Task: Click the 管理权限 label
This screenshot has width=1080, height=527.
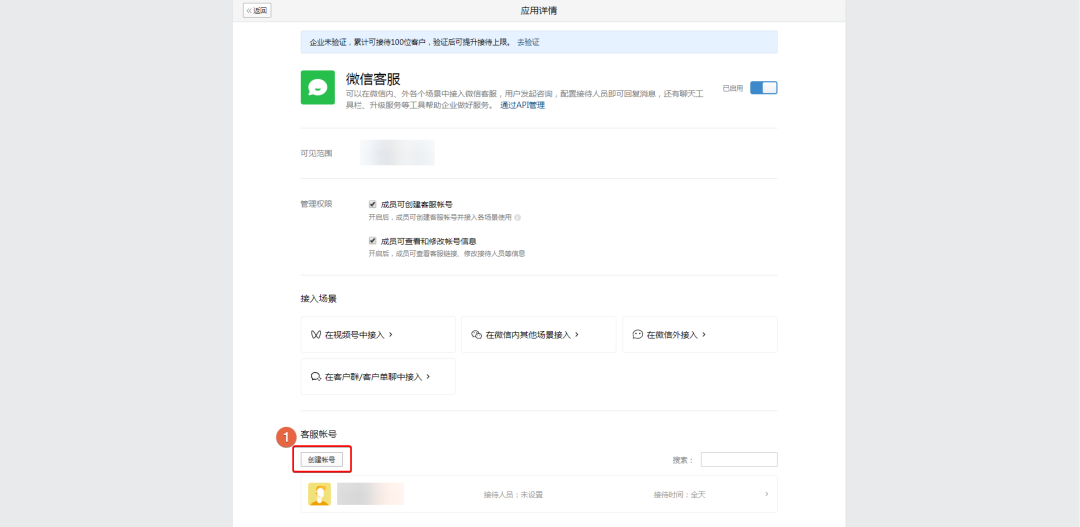Action: pos(316,205)
